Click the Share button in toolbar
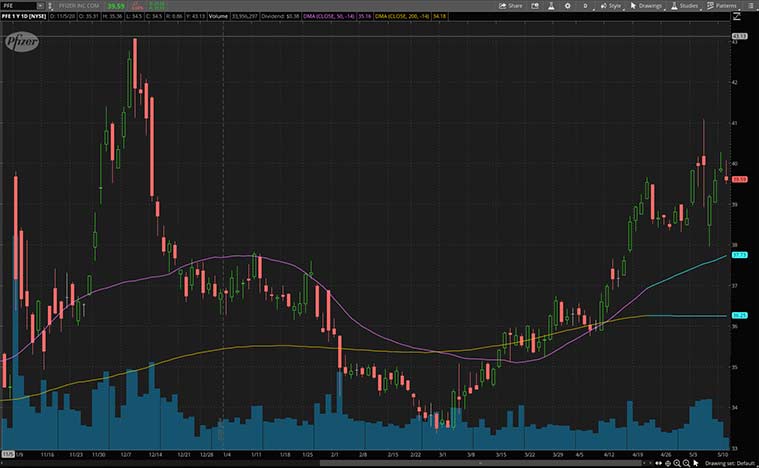This screenshot has width=759, height=468. [x=511, y=6]
